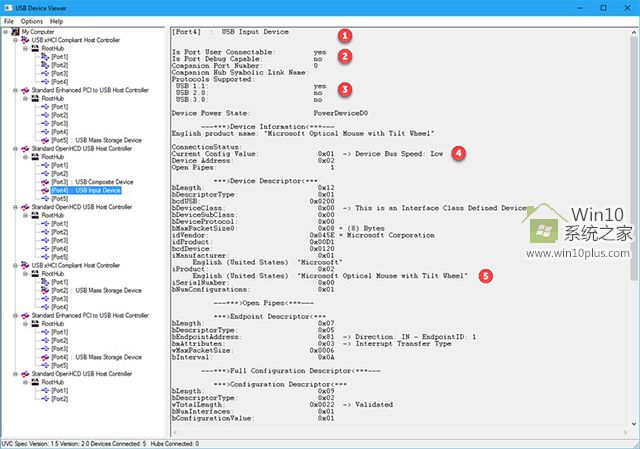The width and height of the screenshot is (640, 449).
Task: Click icon of [Port2] : USB Mass Storage Device
Action: 45,290
